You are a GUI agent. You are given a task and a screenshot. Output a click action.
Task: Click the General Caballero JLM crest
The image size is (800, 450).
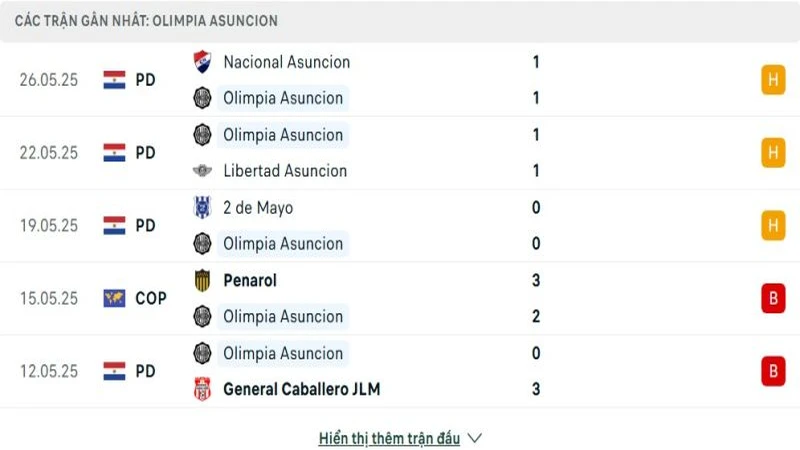(202, 389)
